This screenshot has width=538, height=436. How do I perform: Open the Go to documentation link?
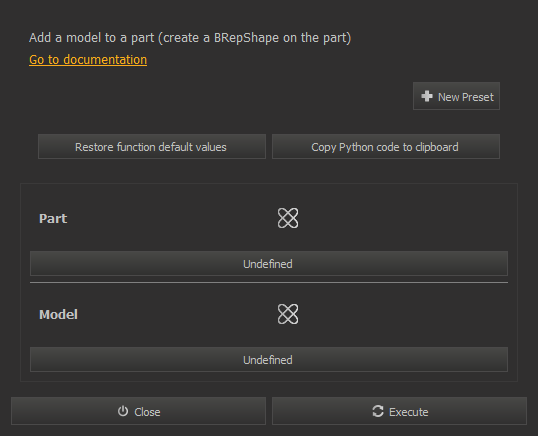88,60
